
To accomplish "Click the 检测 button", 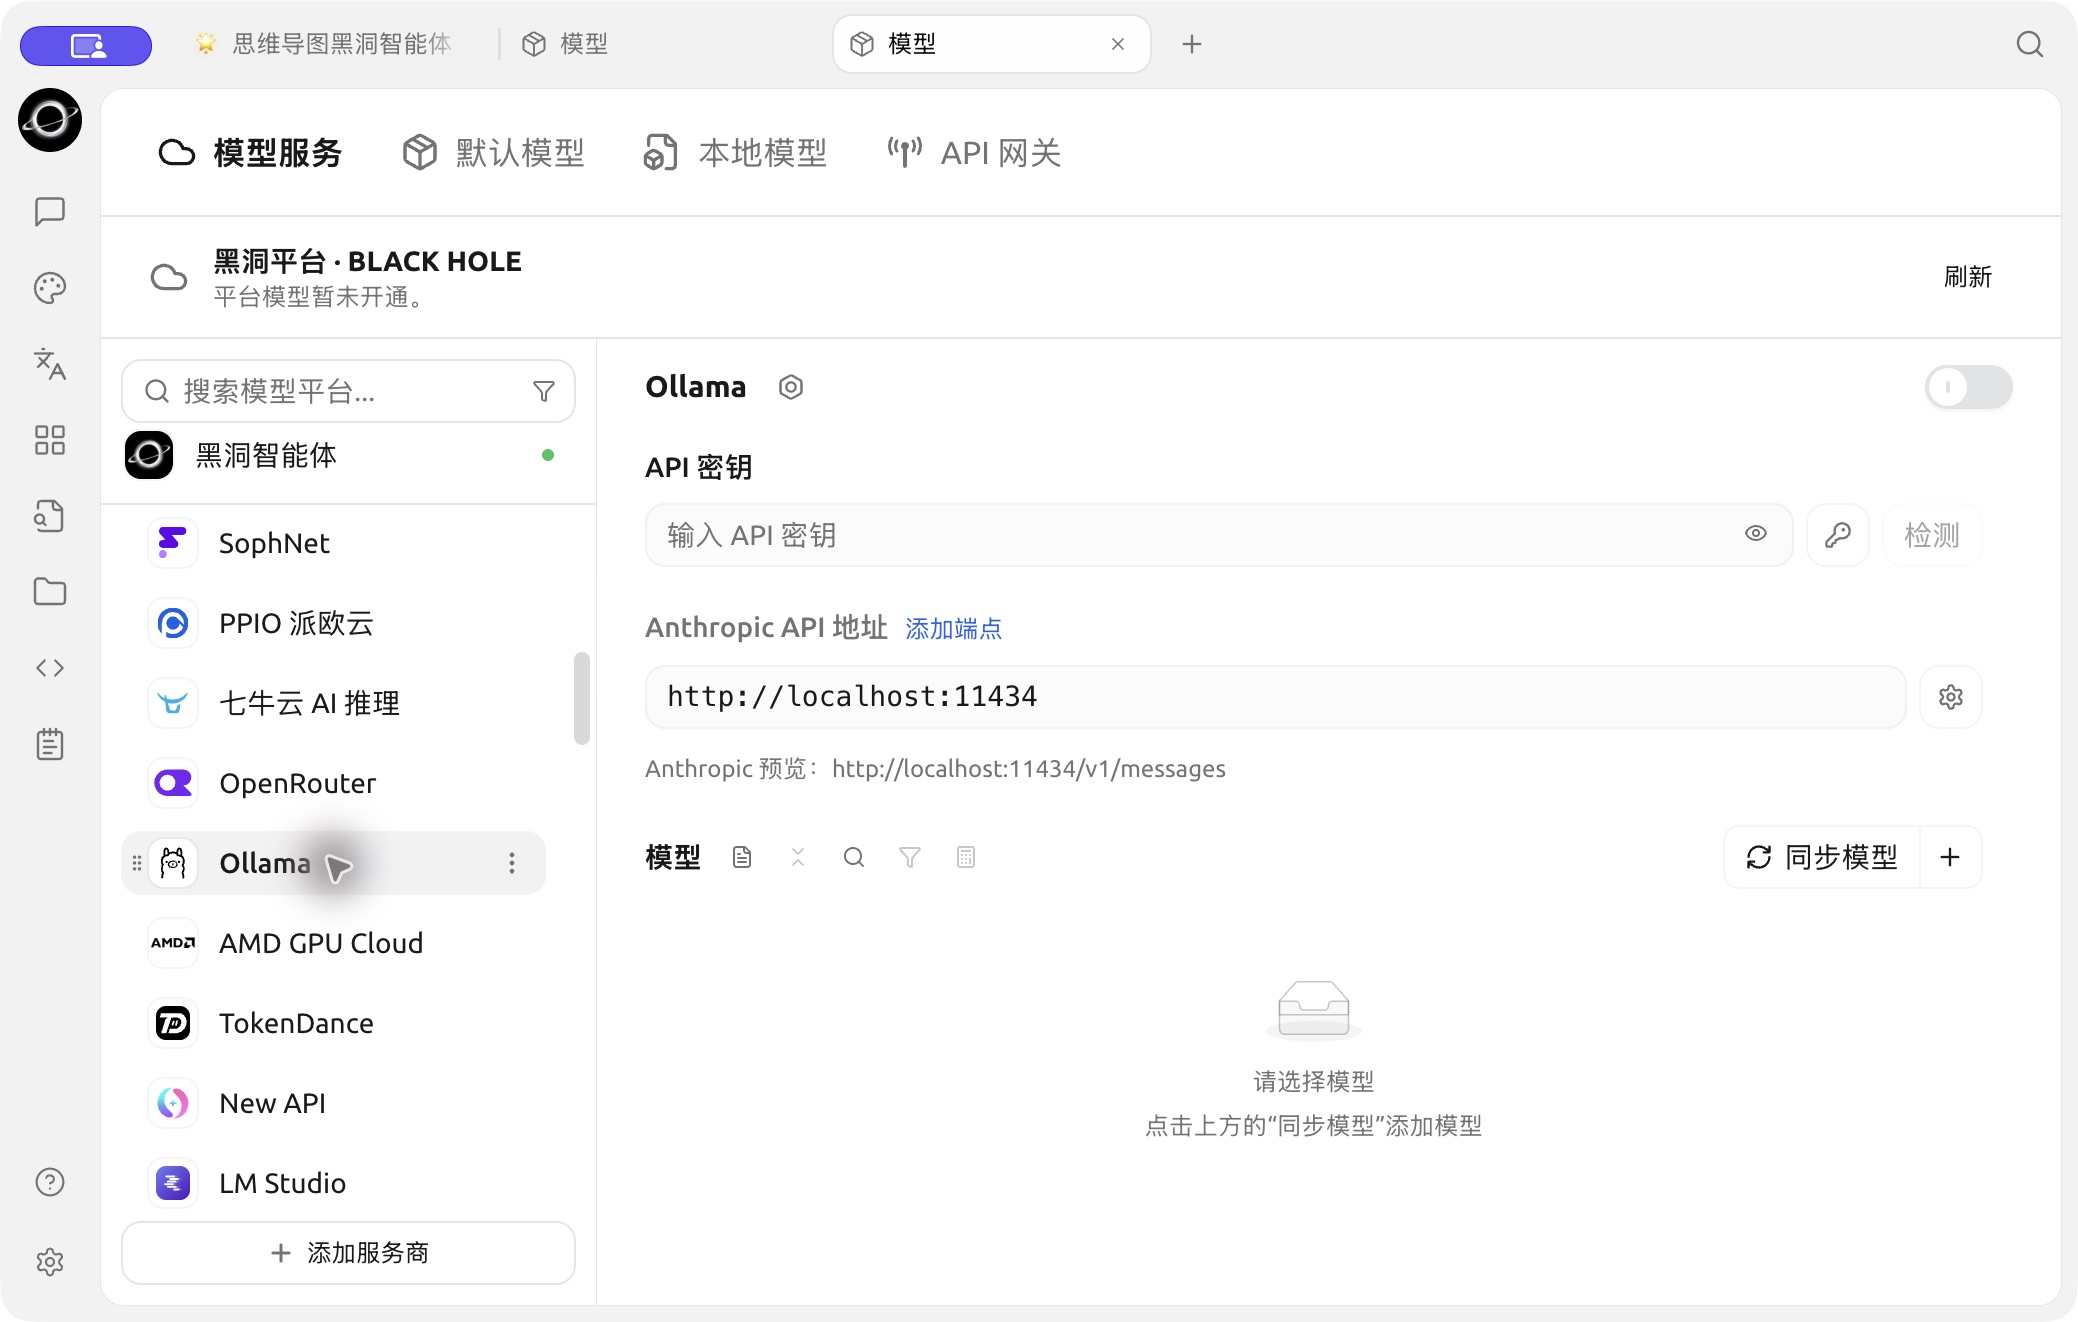I will [x=1932, y=535].
